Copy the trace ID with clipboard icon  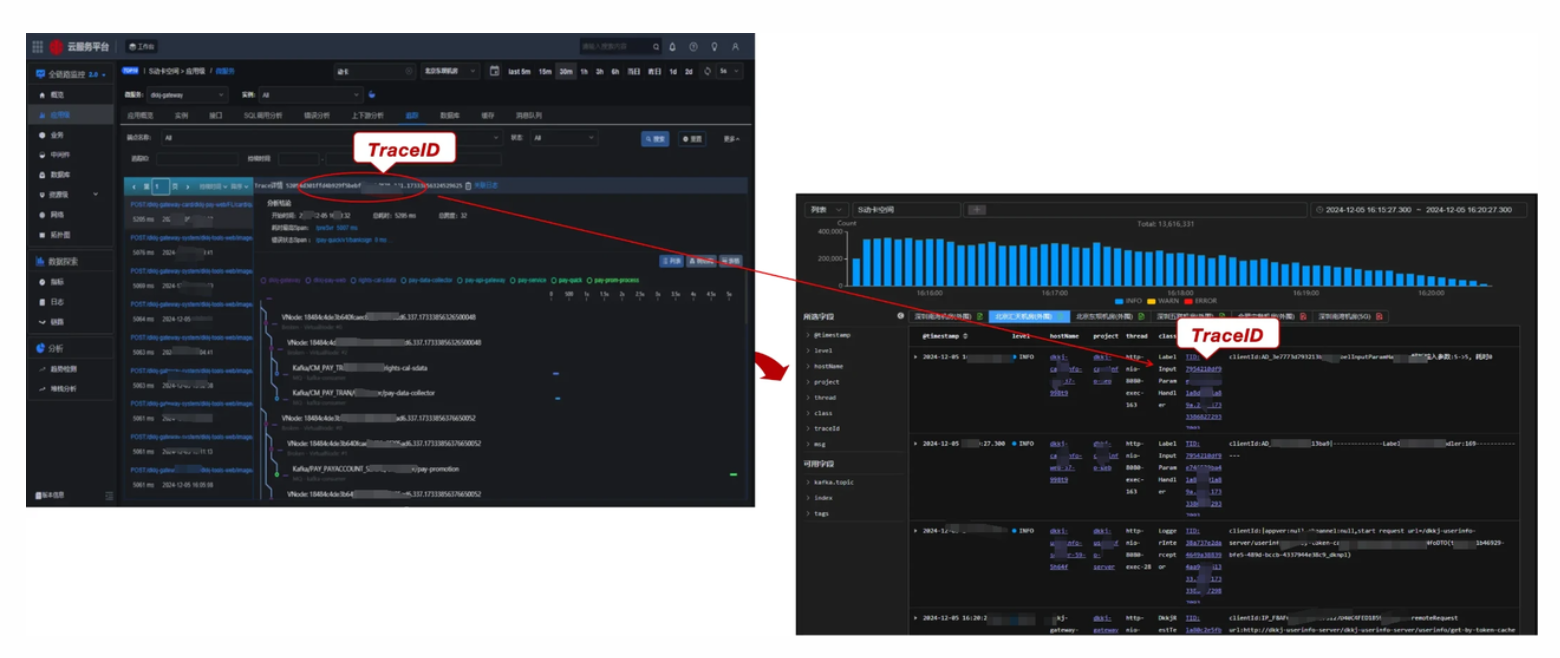[468, 185]
